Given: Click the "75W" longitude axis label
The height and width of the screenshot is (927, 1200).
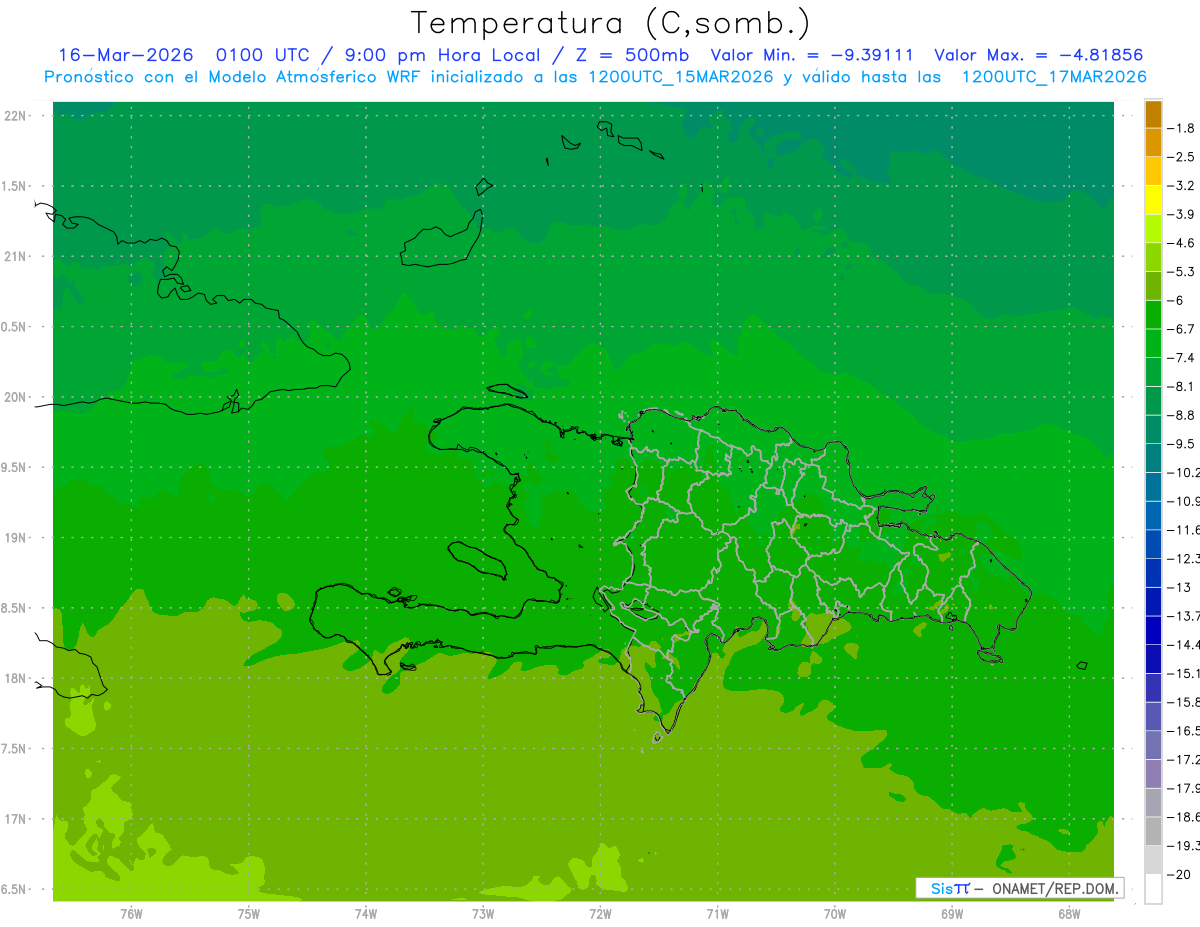Looking at the screenshot, I should pos(249,913).
